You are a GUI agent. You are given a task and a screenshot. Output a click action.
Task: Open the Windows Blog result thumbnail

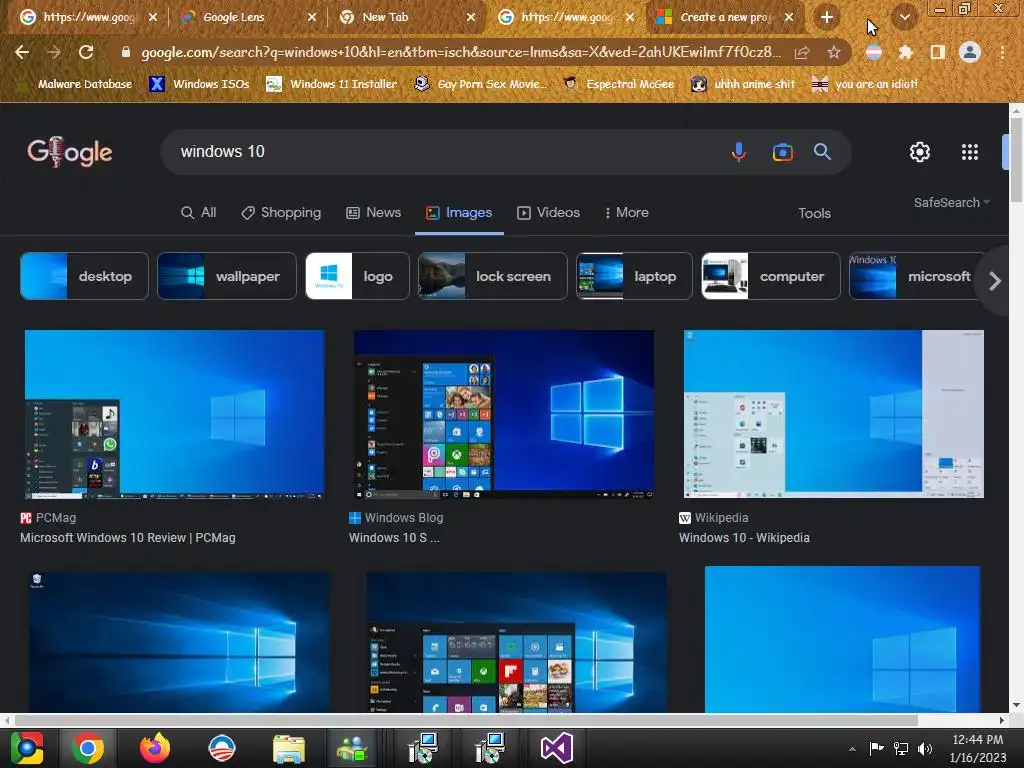pyautogui.click(x=504, y=414)
